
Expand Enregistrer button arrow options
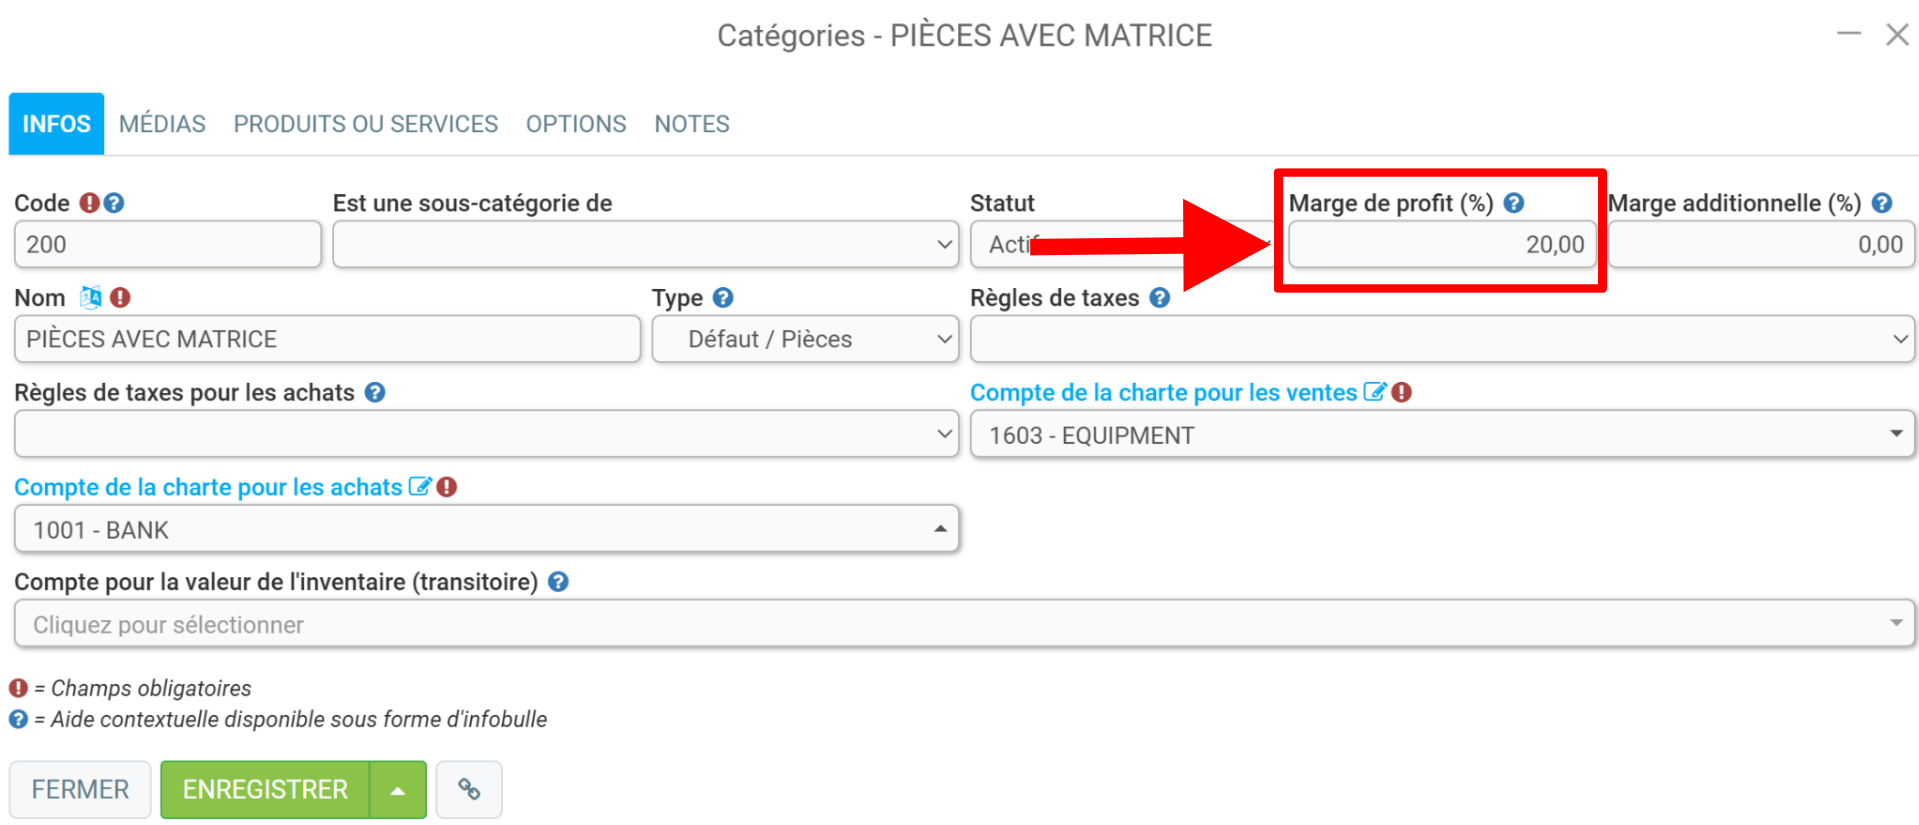[398, 790]
